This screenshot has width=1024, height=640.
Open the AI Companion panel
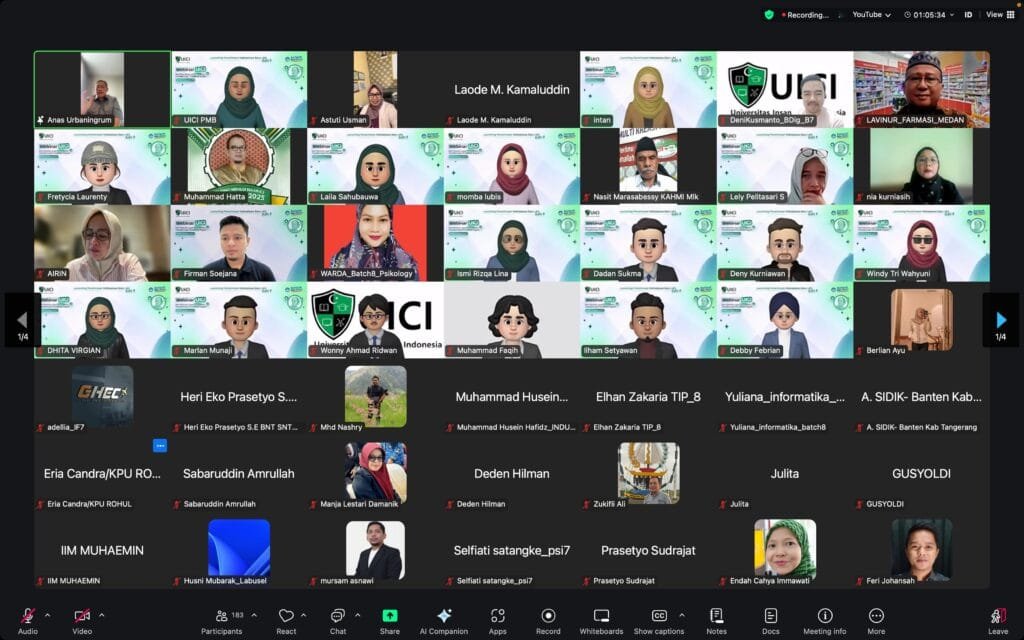(x=444, y=620)
